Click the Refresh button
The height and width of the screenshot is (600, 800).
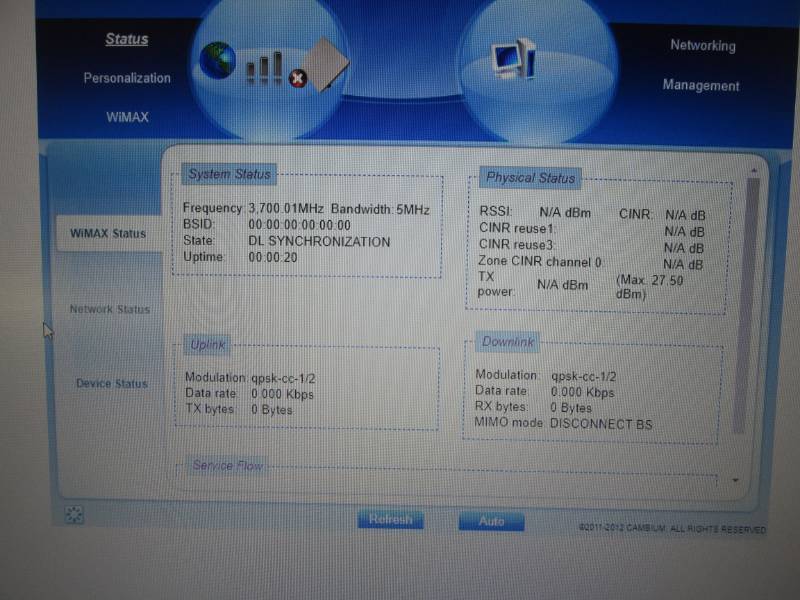tap(390, 519)
